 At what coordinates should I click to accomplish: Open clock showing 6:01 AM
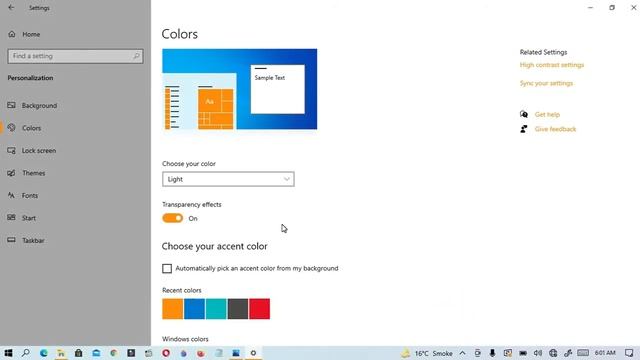point(605,353)
